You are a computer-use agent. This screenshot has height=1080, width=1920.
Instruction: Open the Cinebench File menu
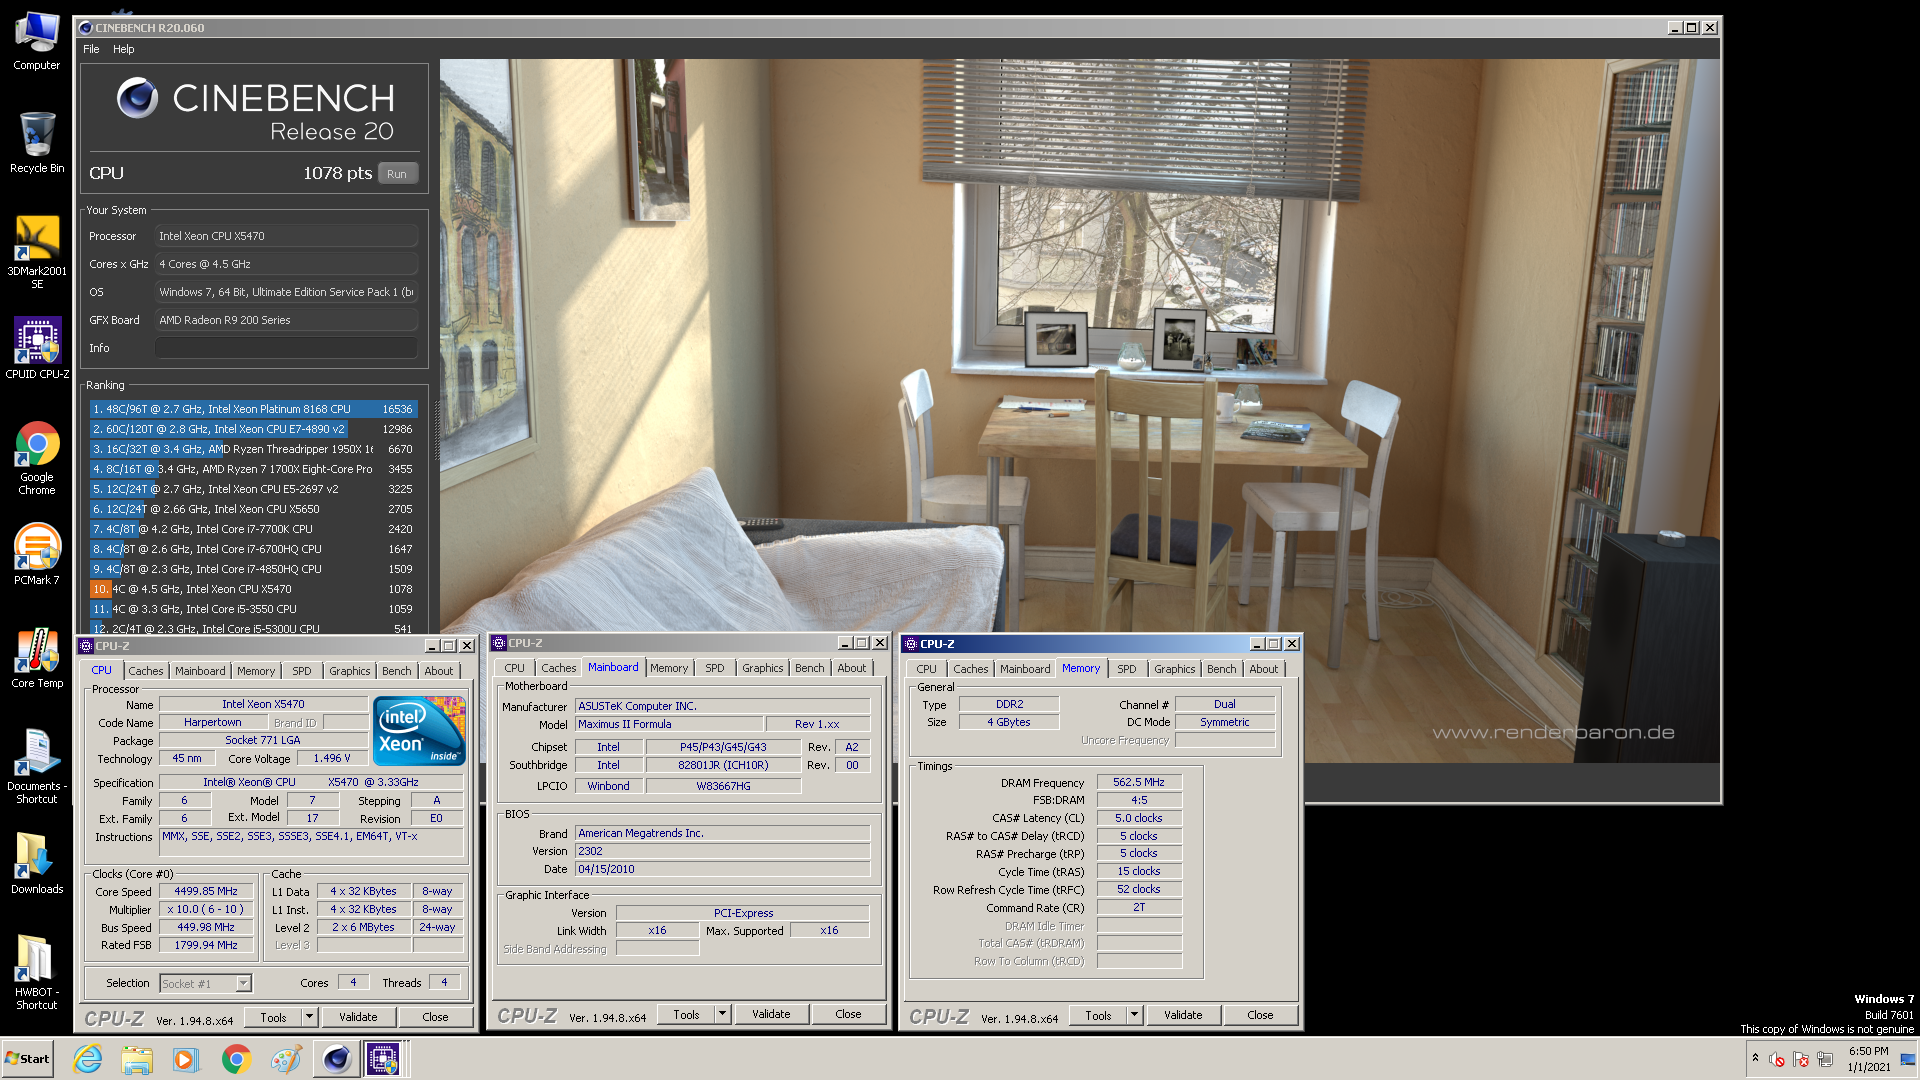pos(91,49)
